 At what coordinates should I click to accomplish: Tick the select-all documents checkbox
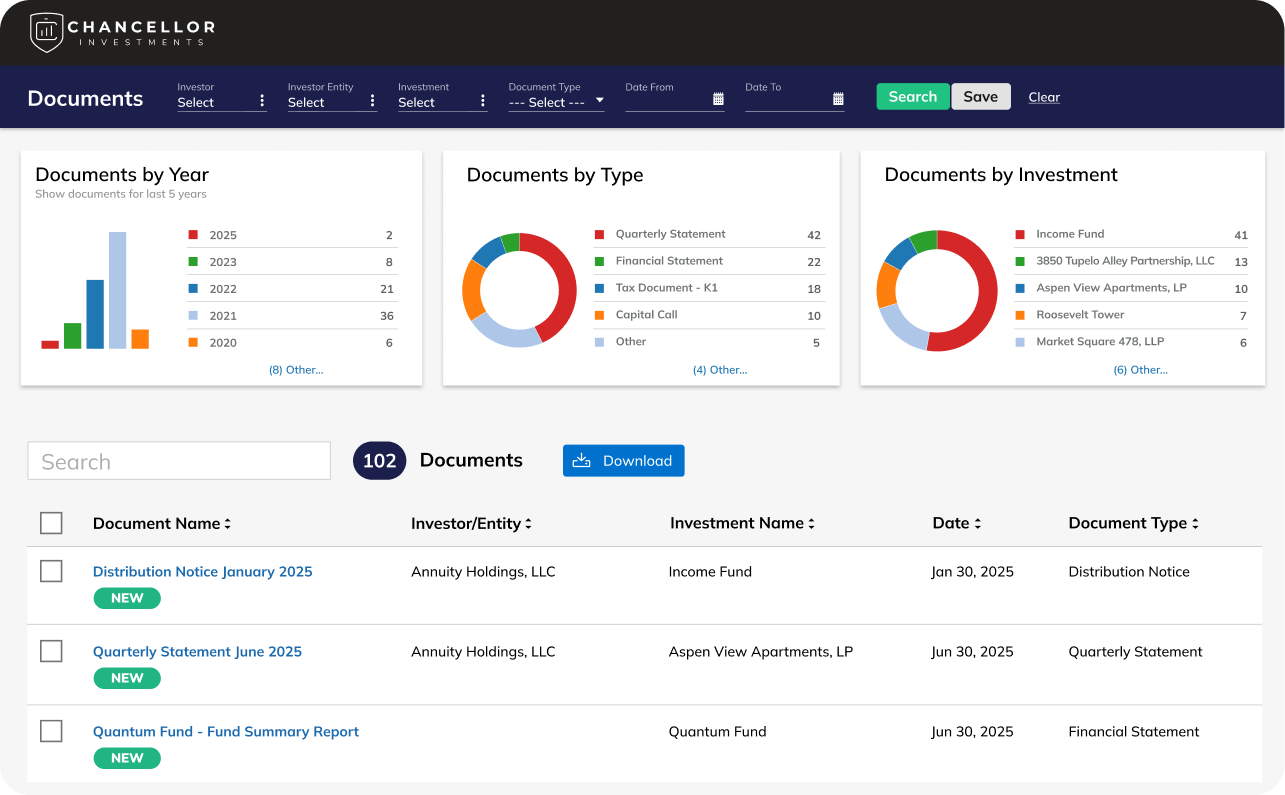tap(51, 523)
